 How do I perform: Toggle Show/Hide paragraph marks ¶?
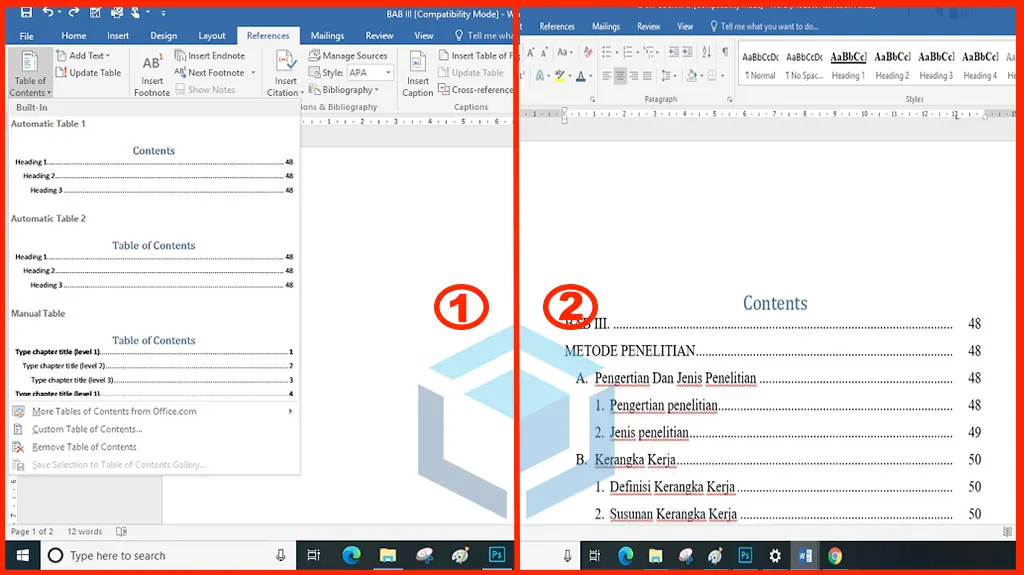click(725, 52)
